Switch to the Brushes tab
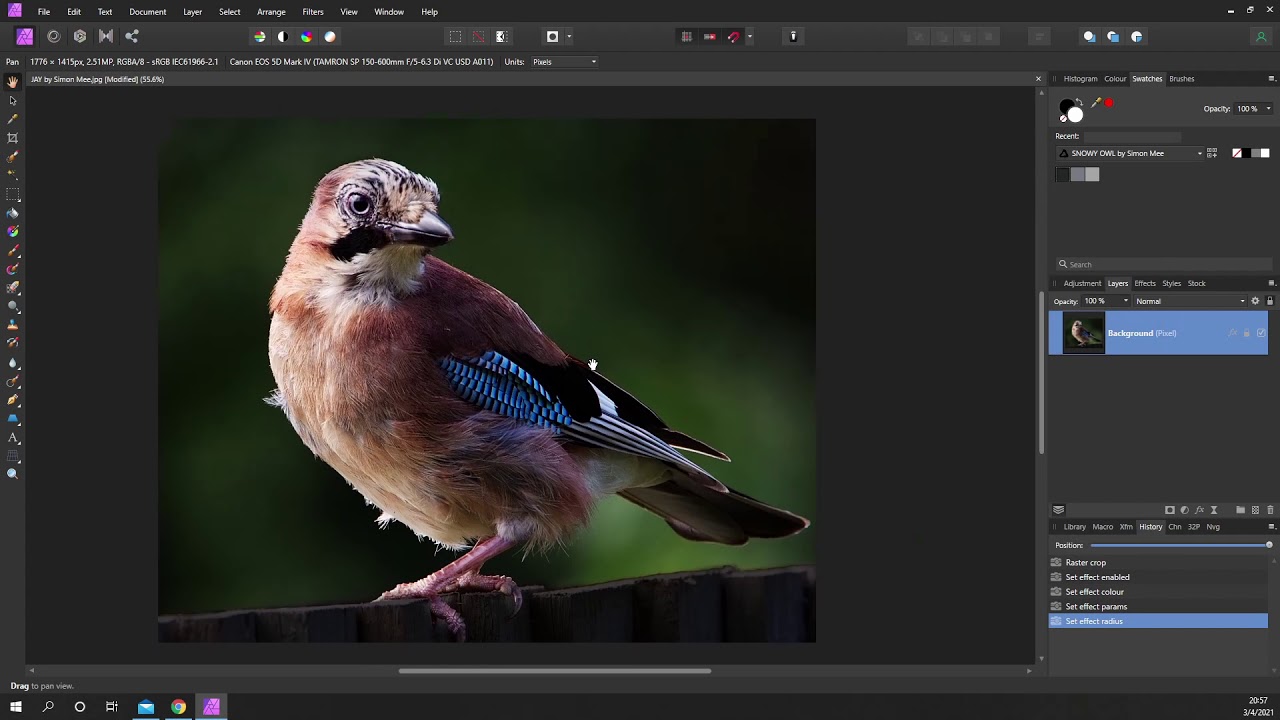Screen dimensions: 1280x720 coord(1181,79)
